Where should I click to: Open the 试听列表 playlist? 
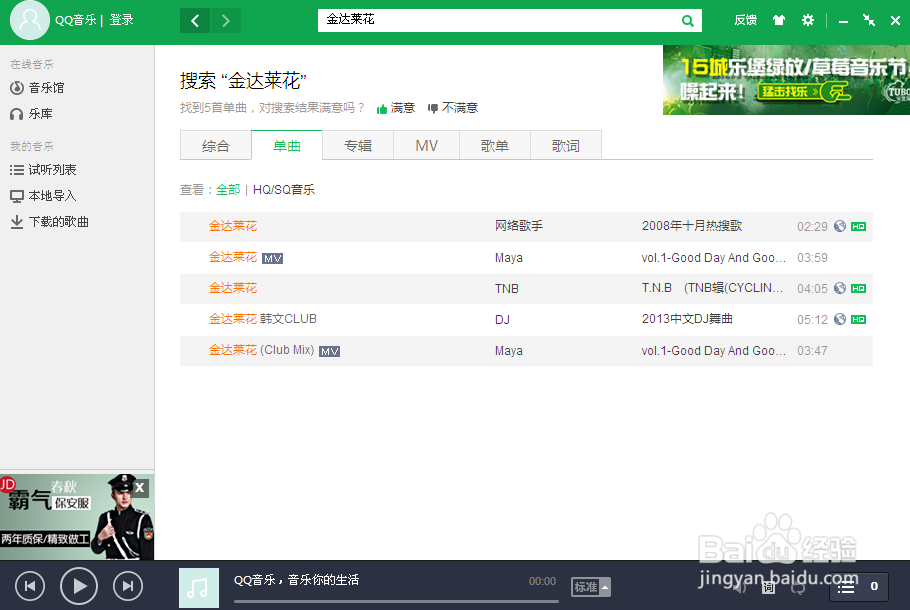pyautogui.click(x=49, y=169)
